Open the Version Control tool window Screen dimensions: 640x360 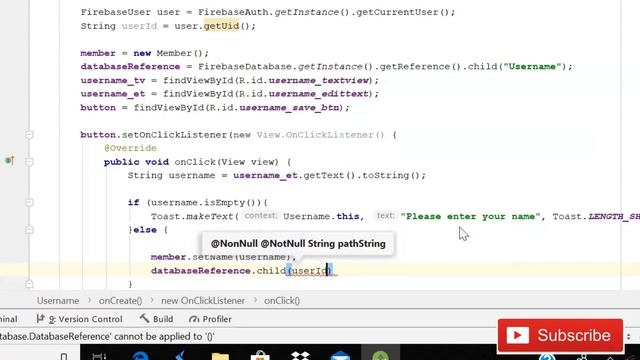79,319
